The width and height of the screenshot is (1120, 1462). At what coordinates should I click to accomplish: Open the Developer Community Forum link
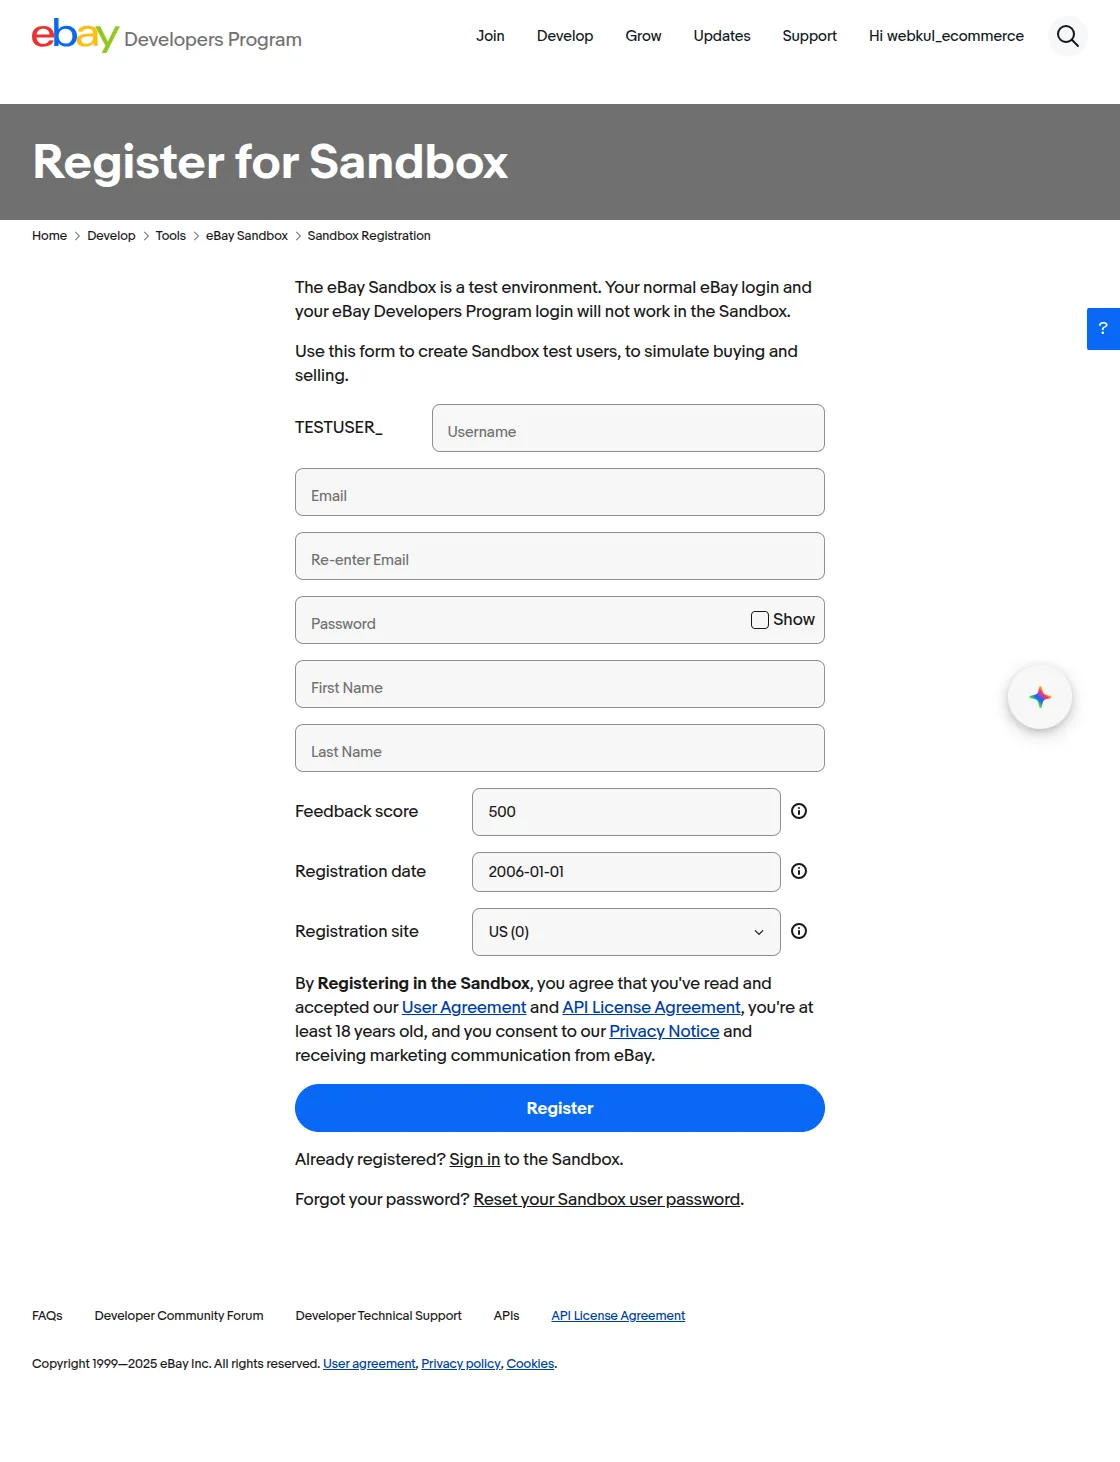pyautogui.click(x=179, y=1315)
